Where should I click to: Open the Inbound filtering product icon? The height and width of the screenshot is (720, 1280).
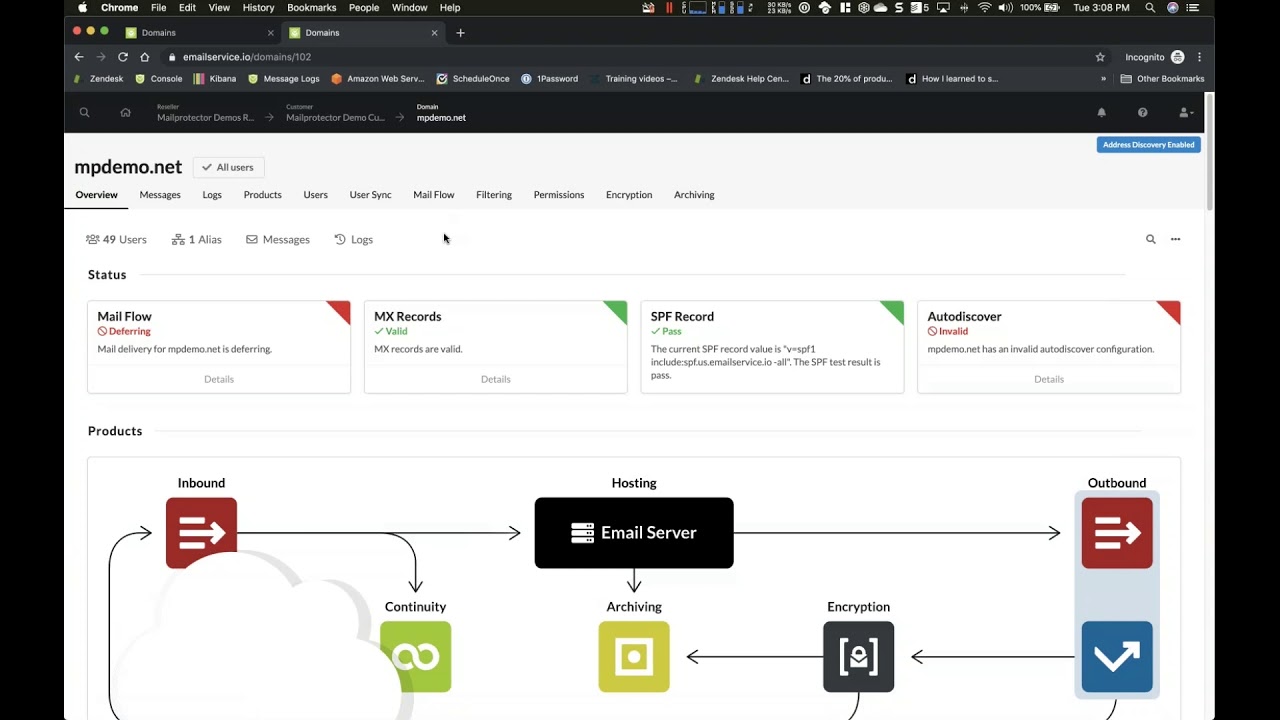pyautogui.click(x=201, y=533)
